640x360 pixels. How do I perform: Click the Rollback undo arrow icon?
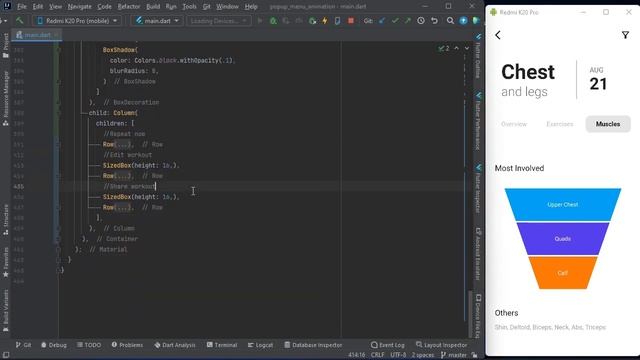click(x=434, y=20)
